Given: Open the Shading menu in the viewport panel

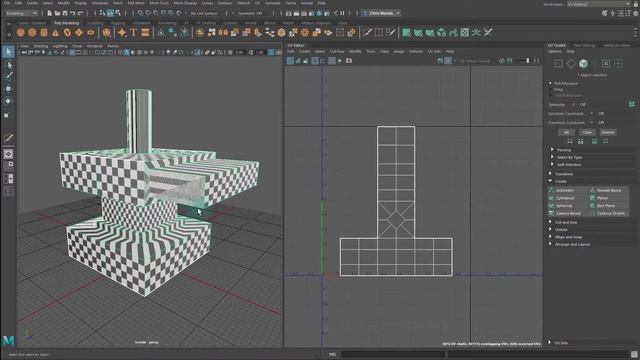Looking at the screenshot, I should (x=41, y=46).
